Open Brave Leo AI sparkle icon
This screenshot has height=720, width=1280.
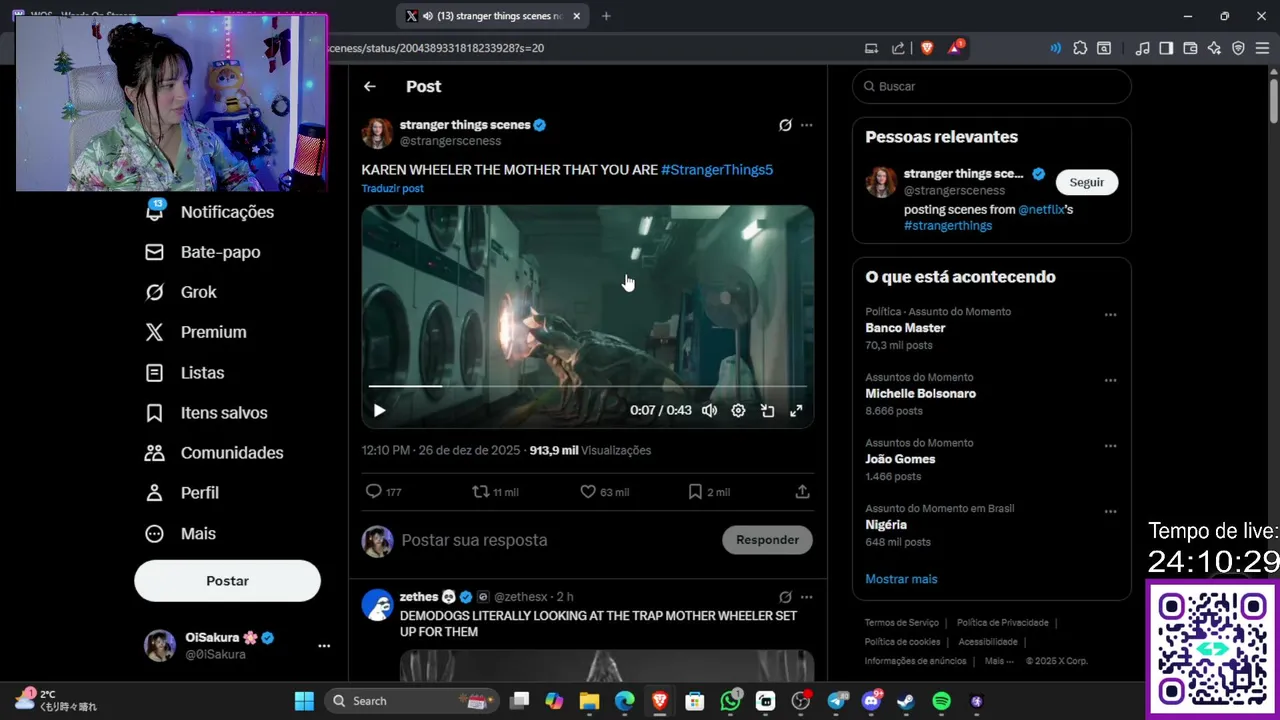(x=1214, y=48)
